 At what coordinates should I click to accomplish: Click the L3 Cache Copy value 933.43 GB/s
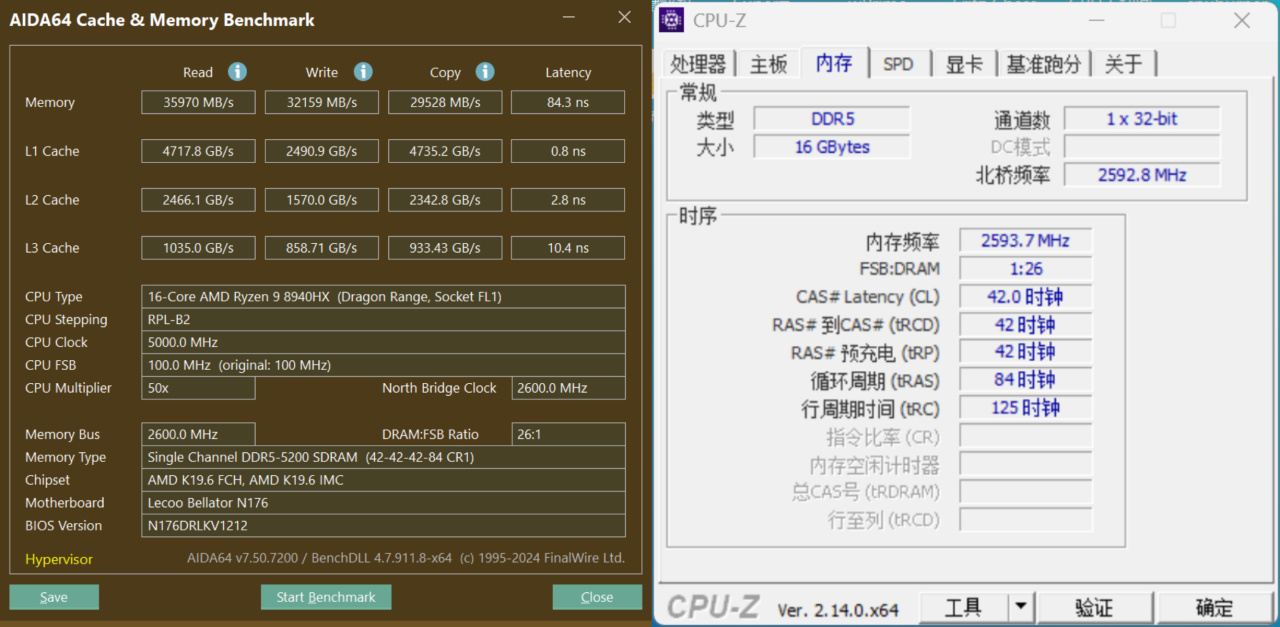click(x=445, y=248)
